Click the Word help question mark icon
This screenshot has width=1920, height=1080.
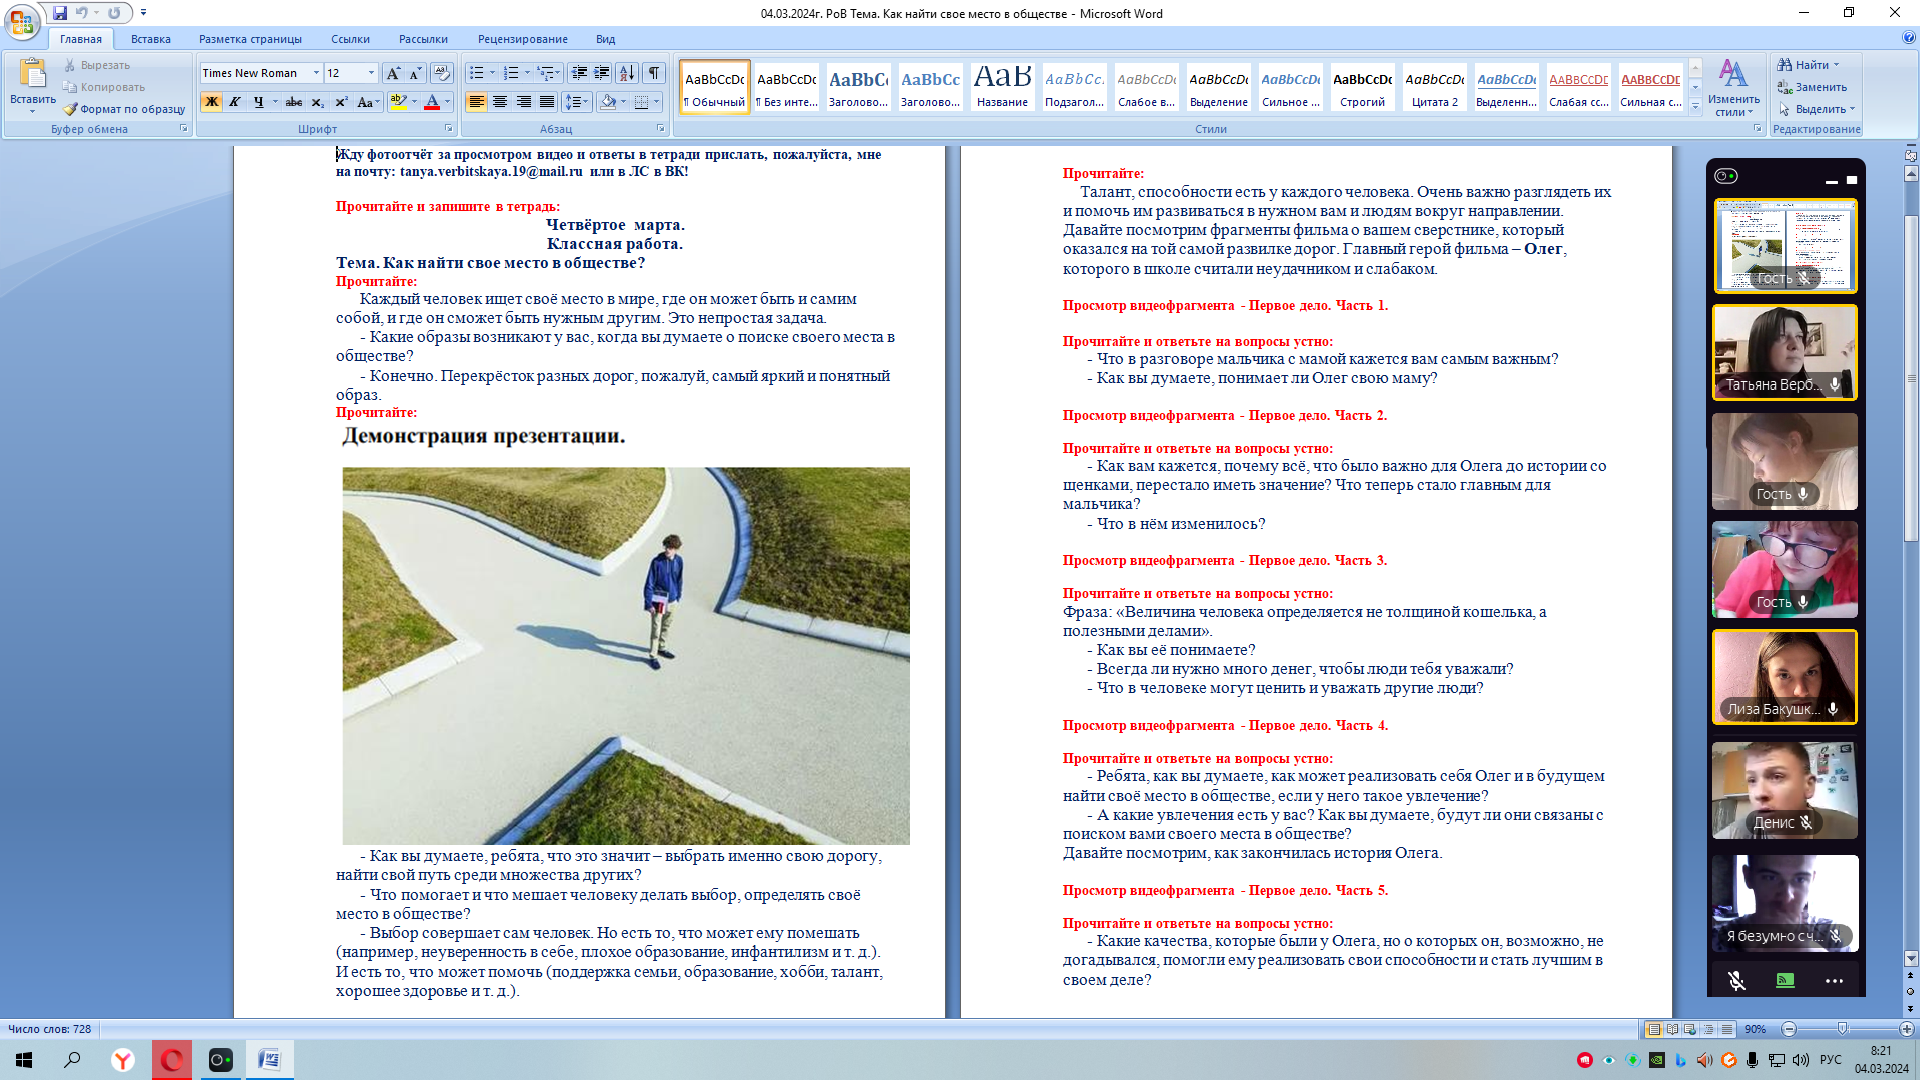(x=1909, y=38)
